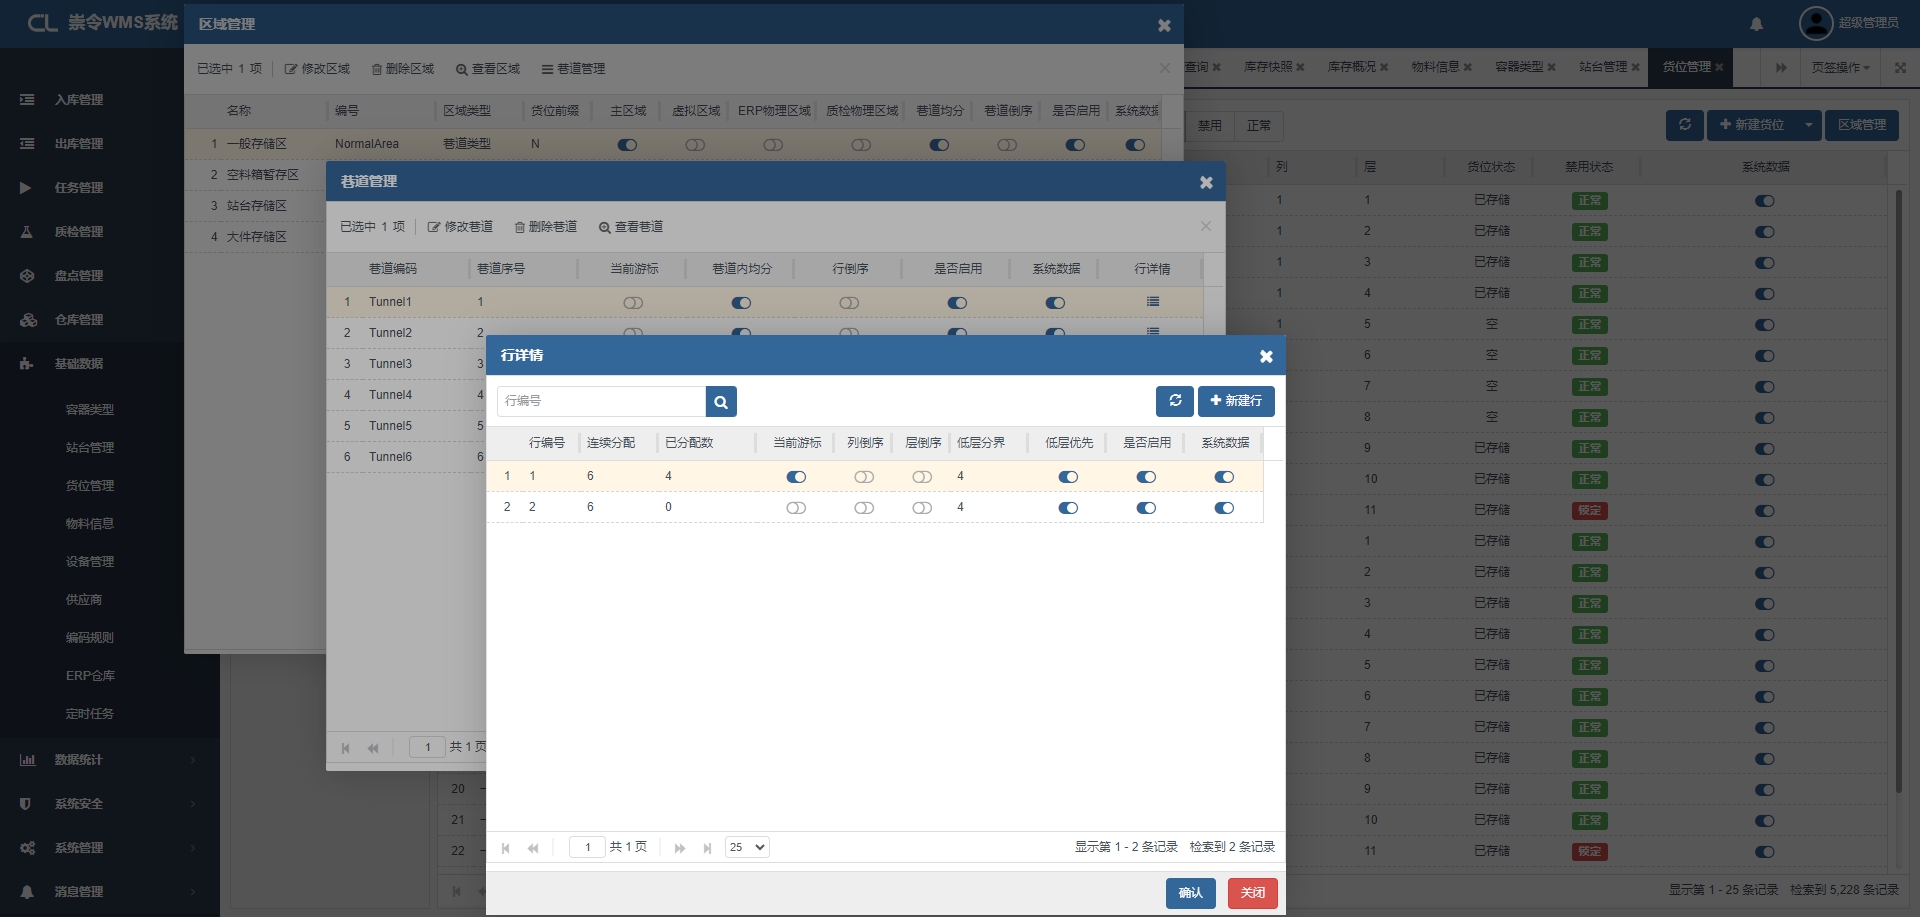The width and height of the screenshot is (1920, 917).
Task: Go to next page in 行详情 pager
Action: (x=680, y=848)
